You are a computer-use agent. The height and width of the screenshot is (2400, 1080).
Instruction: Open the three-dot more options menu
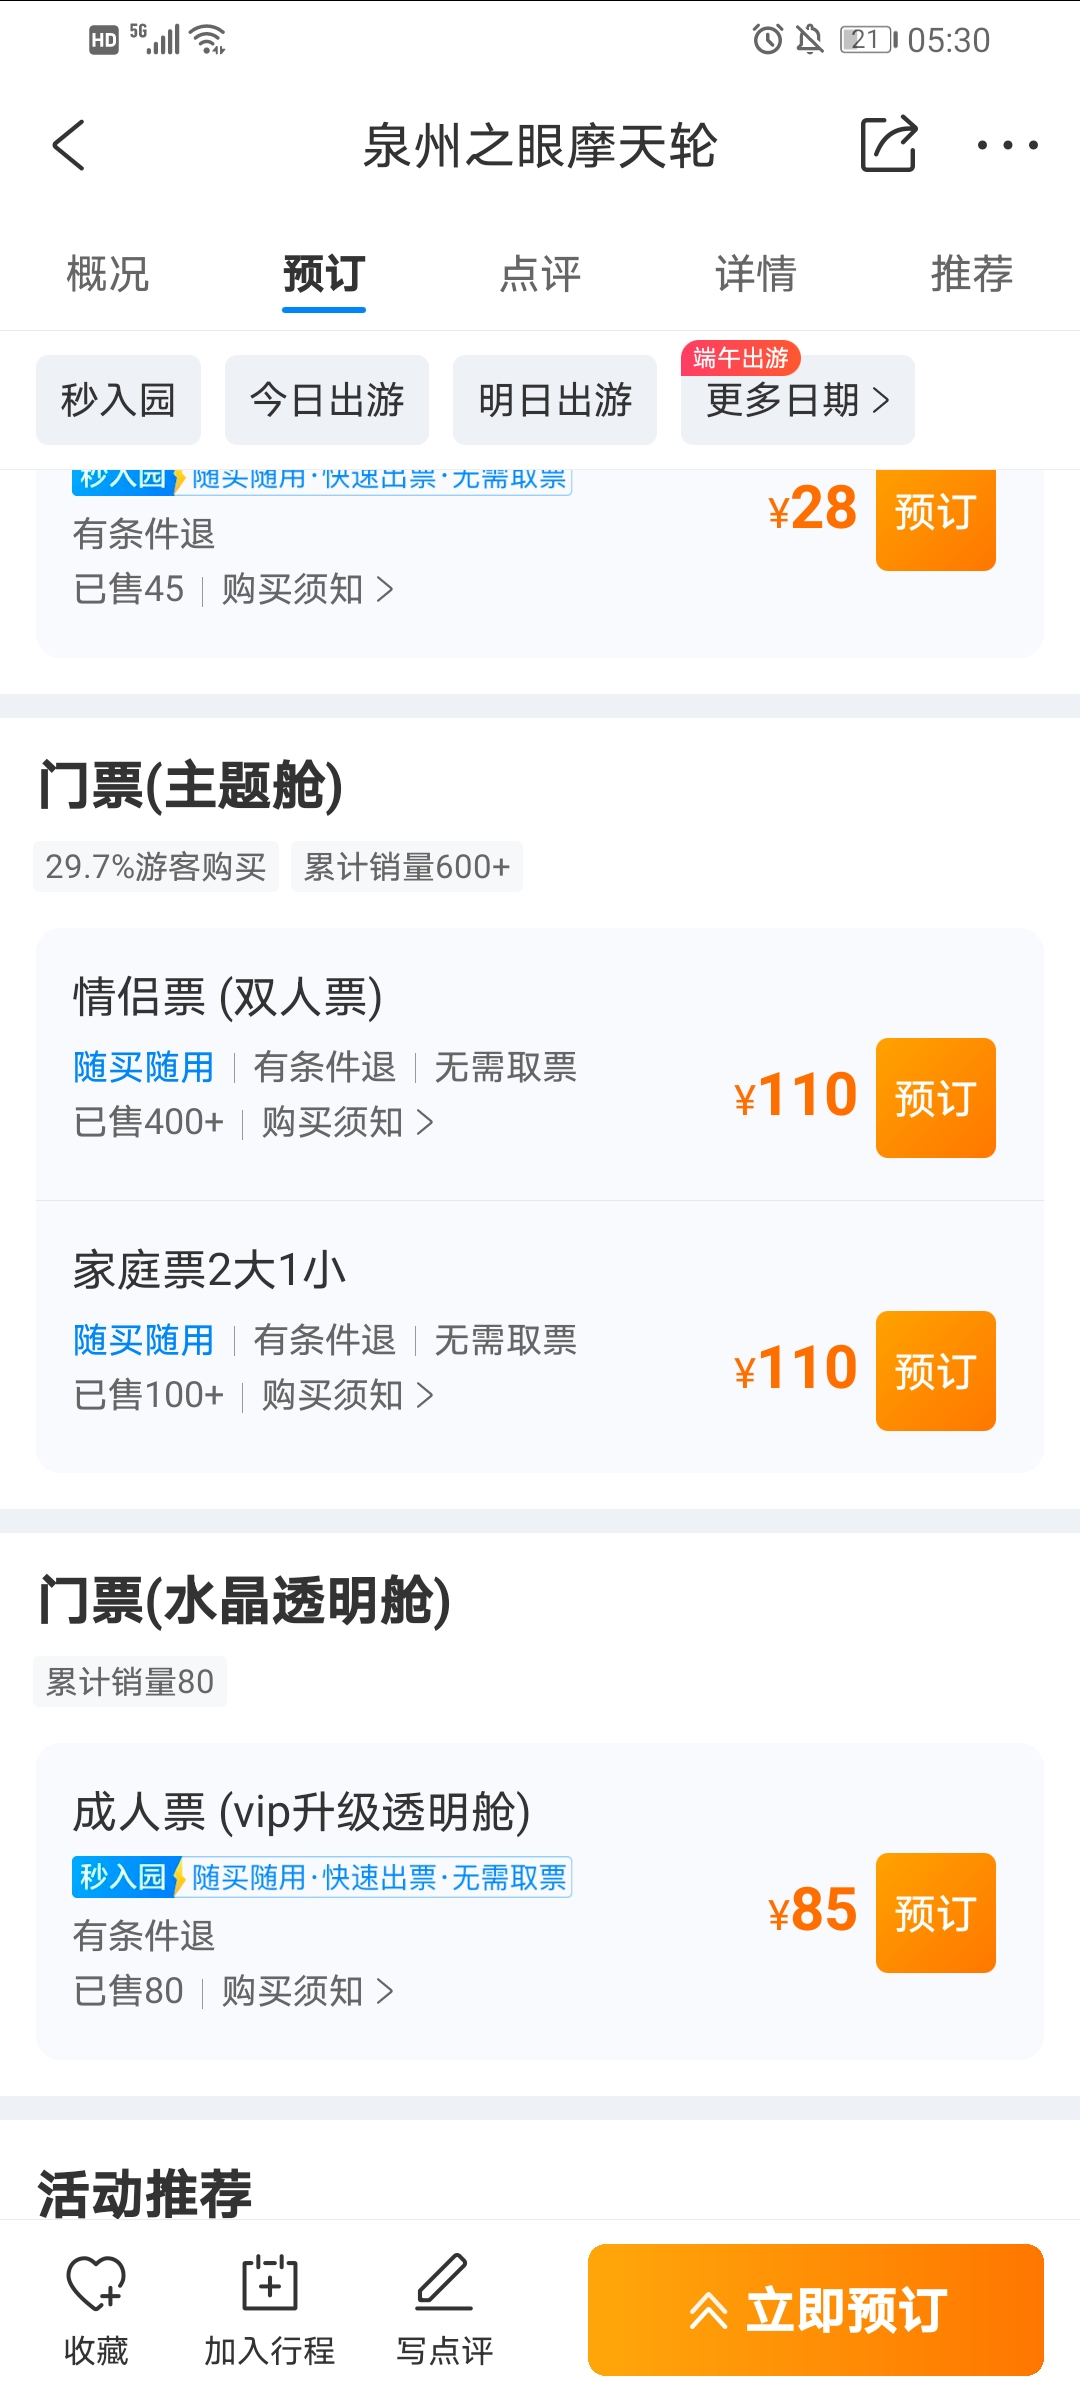coord(1007,146)
